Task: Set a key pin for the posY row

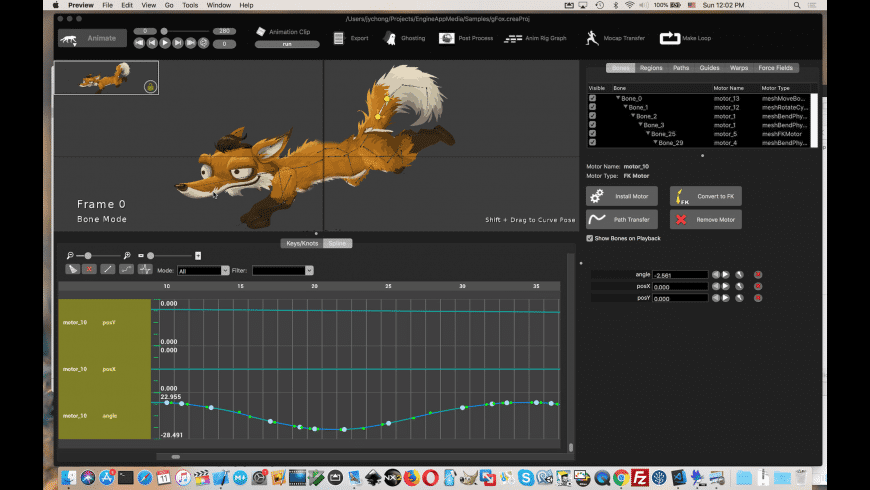Action: click(x=739, y=298)
